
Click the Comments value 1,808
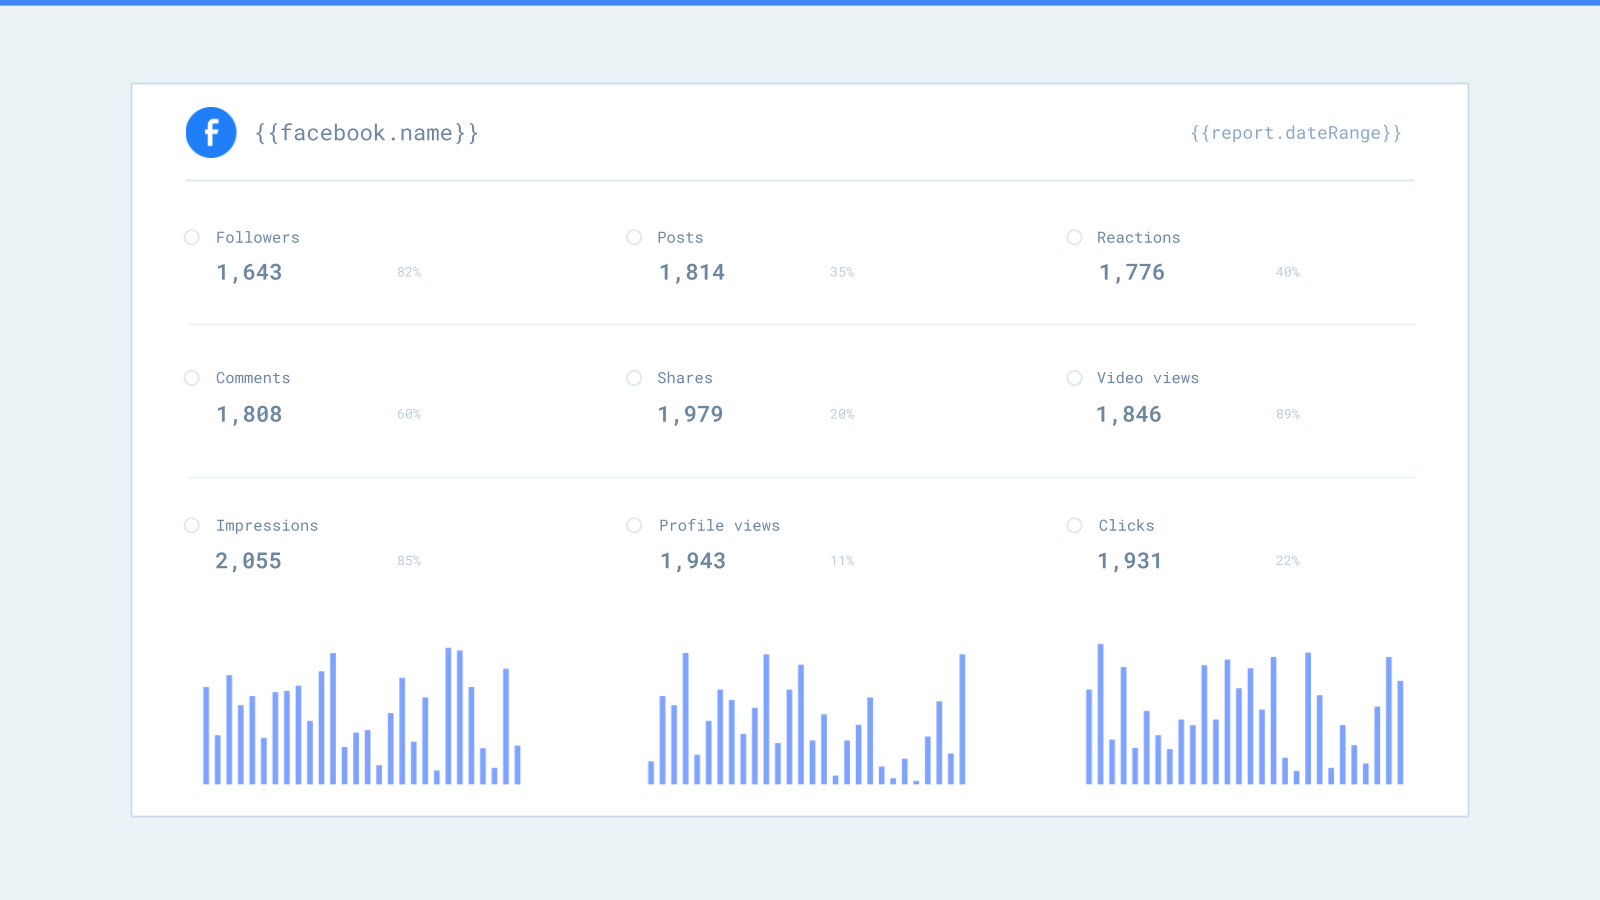coord(249,414)
